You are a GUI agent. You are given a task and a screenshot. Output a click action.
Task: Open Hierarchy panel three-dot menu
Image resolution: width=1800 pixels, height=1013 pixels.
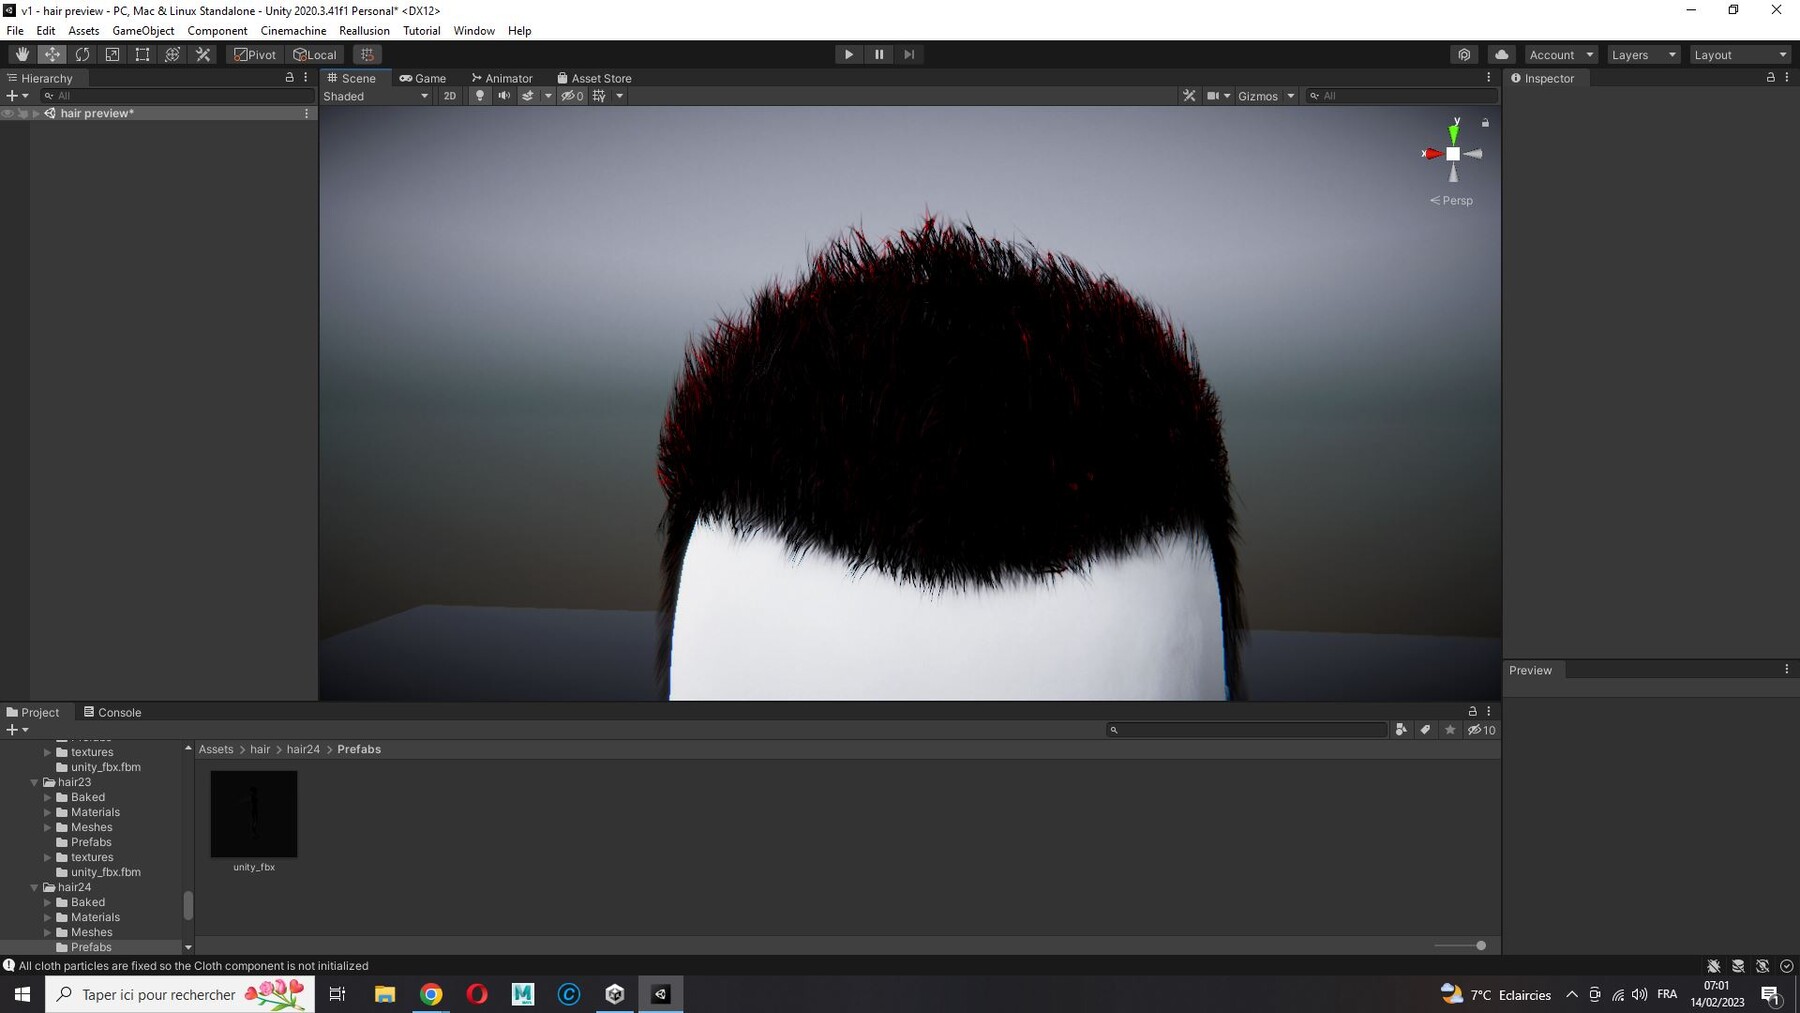point(306,78)
